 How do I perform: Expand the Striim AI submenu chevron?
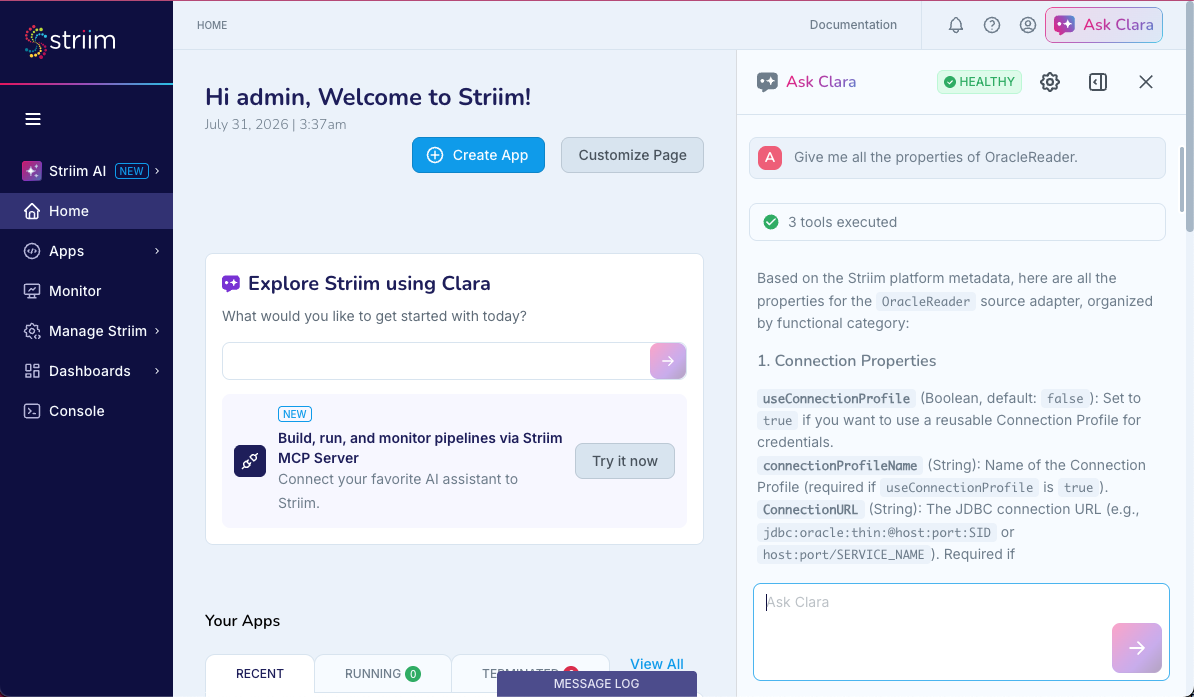coord(158,171)
